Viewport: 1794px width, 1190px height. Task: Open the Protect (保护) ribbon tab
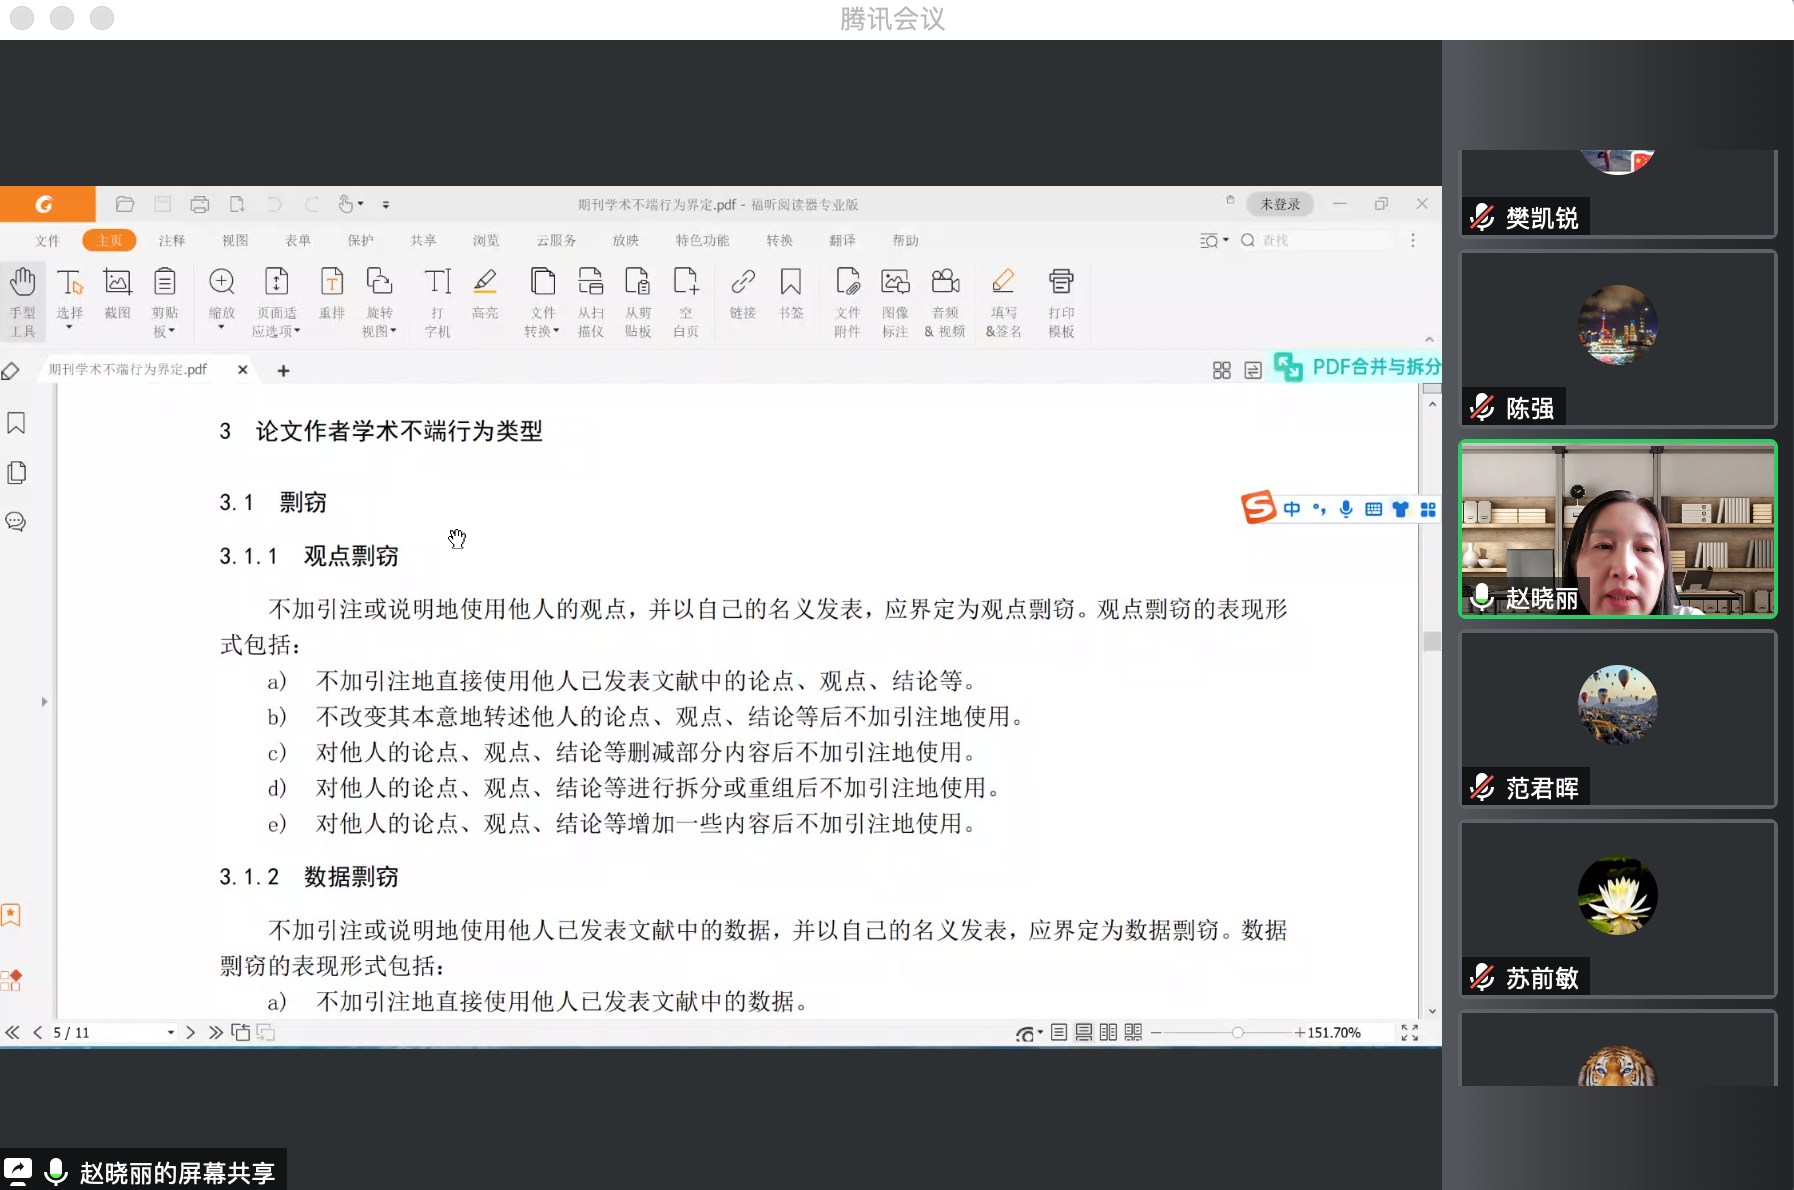pos(360,240)
